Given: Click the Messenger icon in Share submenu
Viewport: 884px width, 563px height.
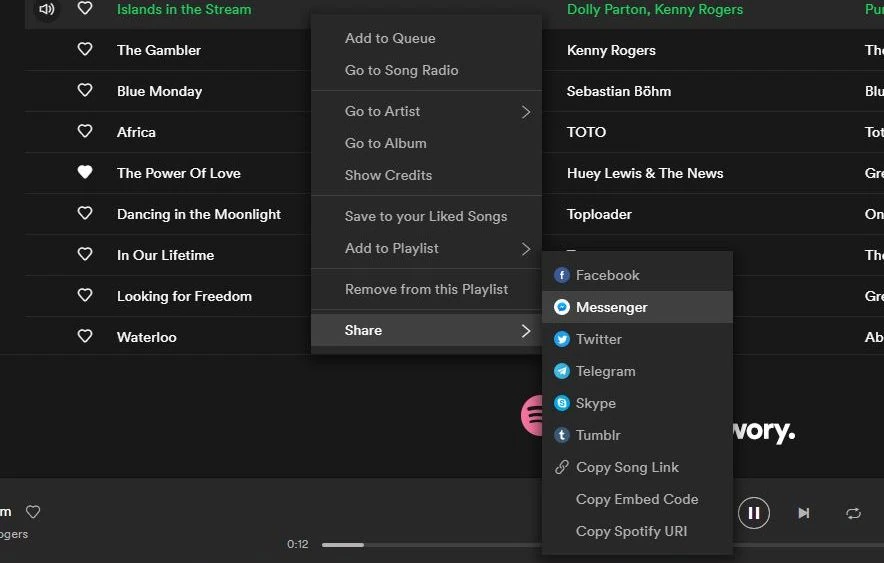Looking at the screenshot, I should (x=562, y=307).
